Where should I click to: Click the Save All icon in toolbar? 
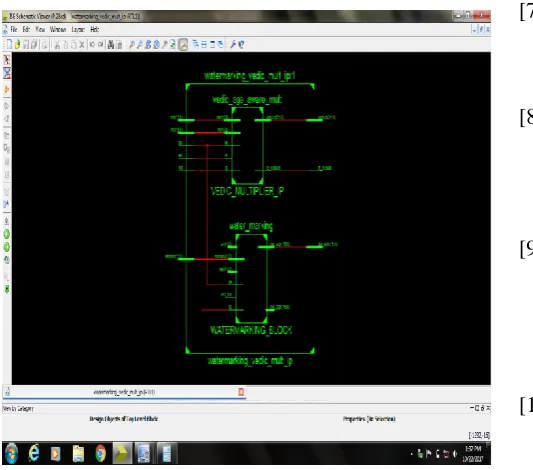coord(34,44)
